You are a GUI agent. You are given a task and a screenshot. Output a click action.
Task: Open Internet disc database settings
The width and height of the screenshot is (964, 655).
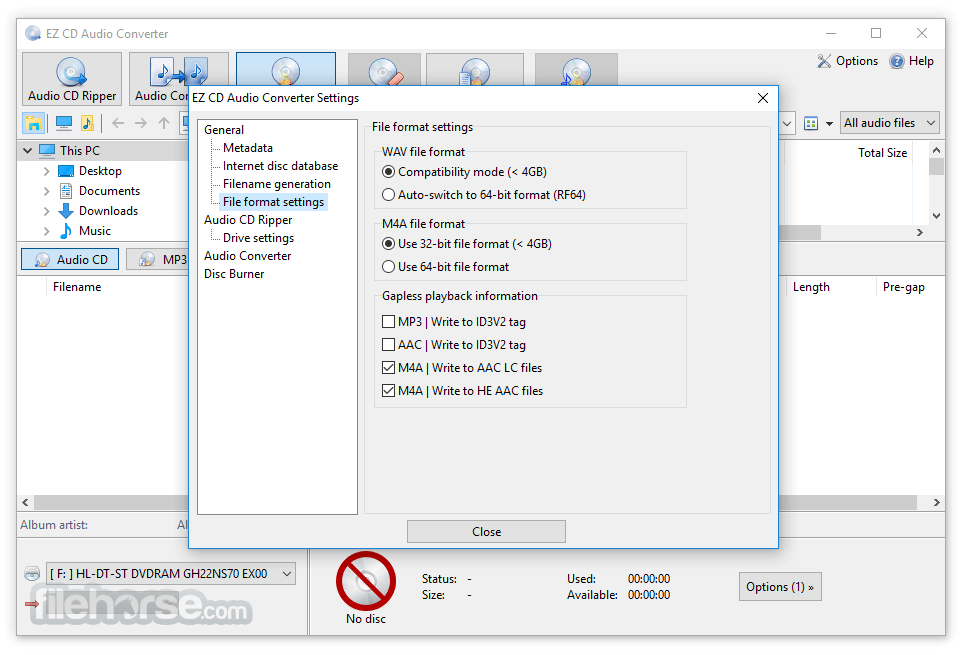[x=280, y=165]
